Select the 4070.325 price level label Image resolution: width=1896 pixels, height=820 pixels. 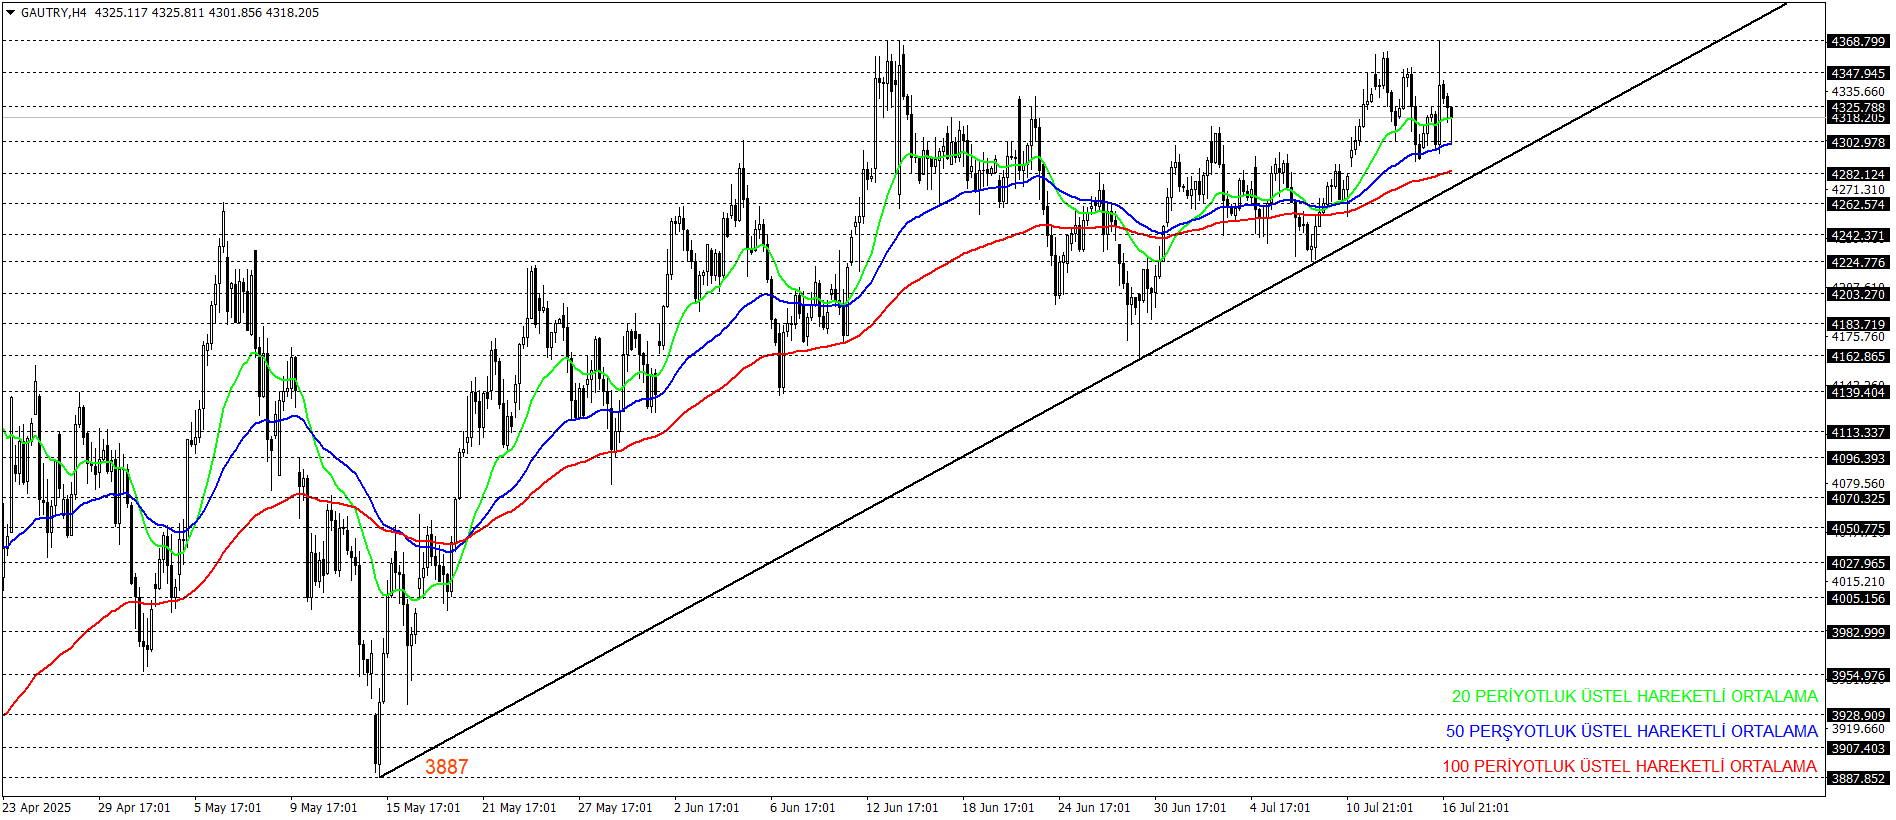(1858, 498)
